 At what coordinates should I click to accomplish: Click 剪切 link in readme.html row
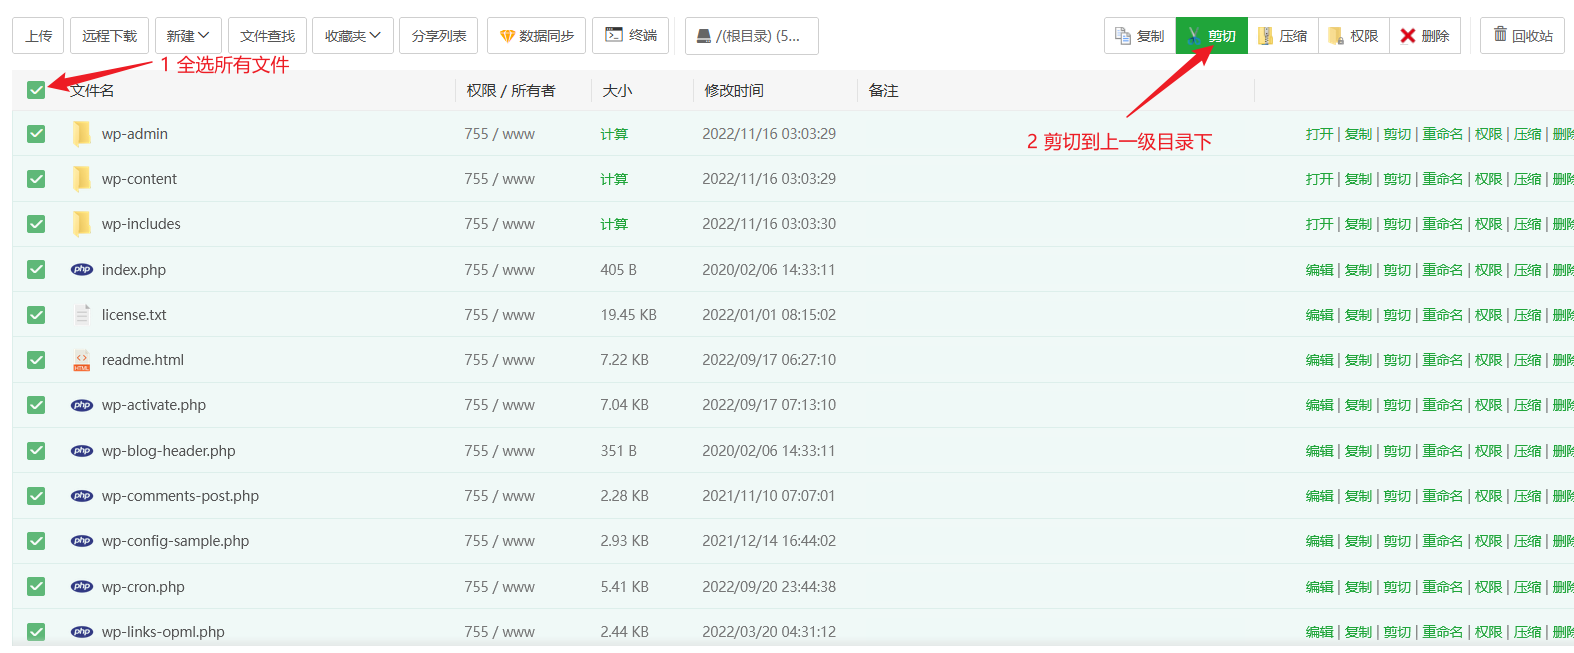pyautogui.click(x=1397, y=360)
